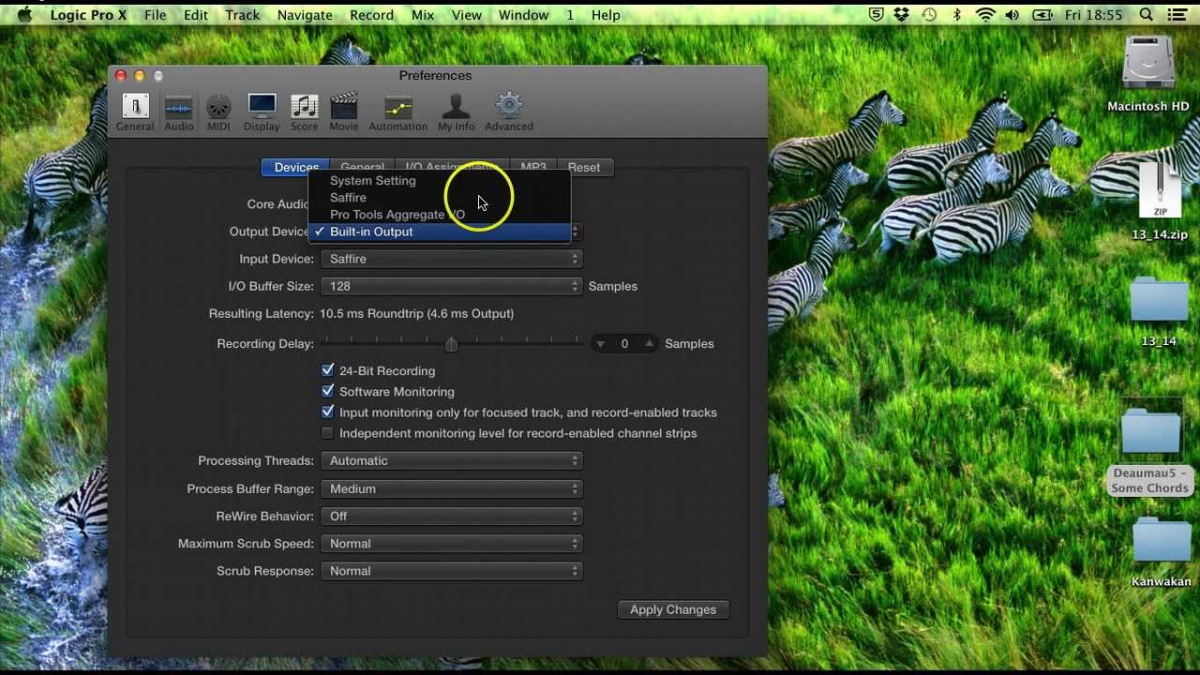Expand the Process Buffer Range dropdown

point(451,489)
